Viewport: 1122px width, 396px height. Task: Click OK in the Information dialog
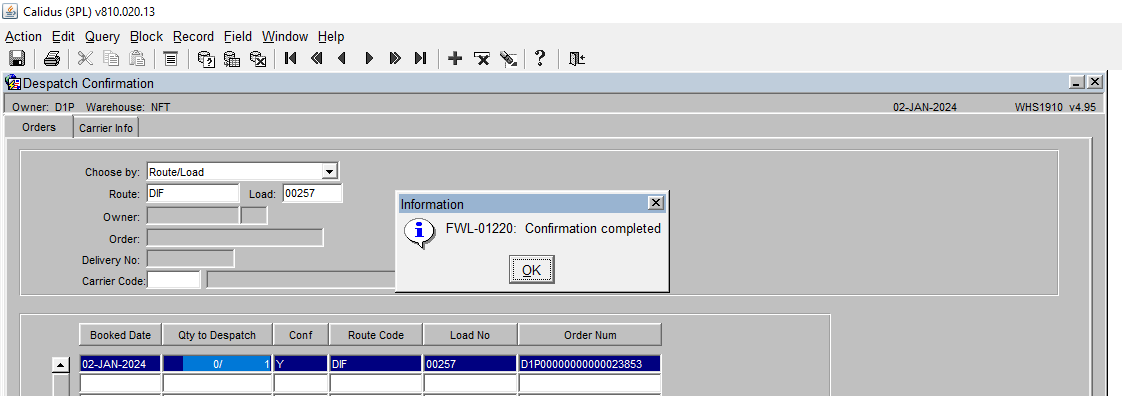[x=532, y=270]
